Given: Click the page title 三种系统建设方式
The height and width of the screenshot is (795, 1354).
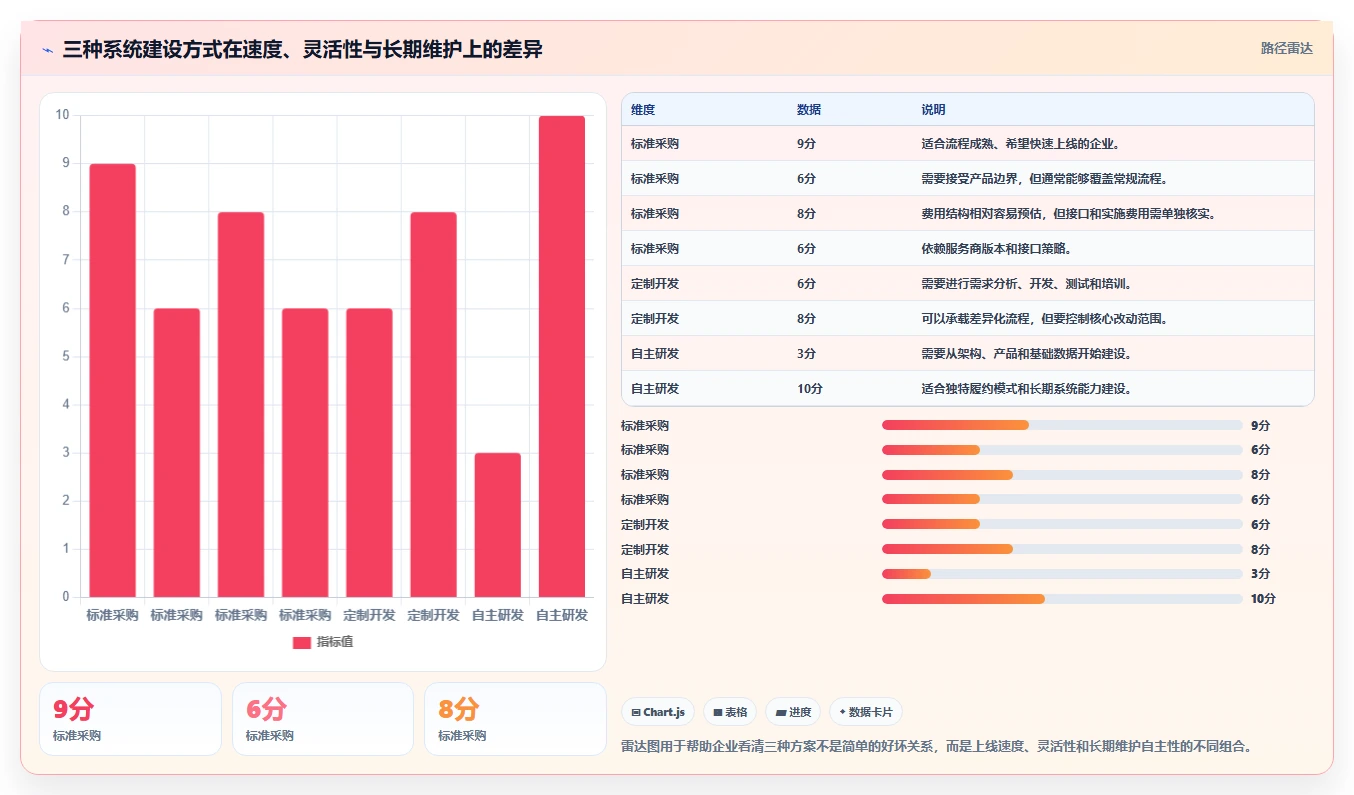Looking at the screenshot, I should click(x=303, y=49).
